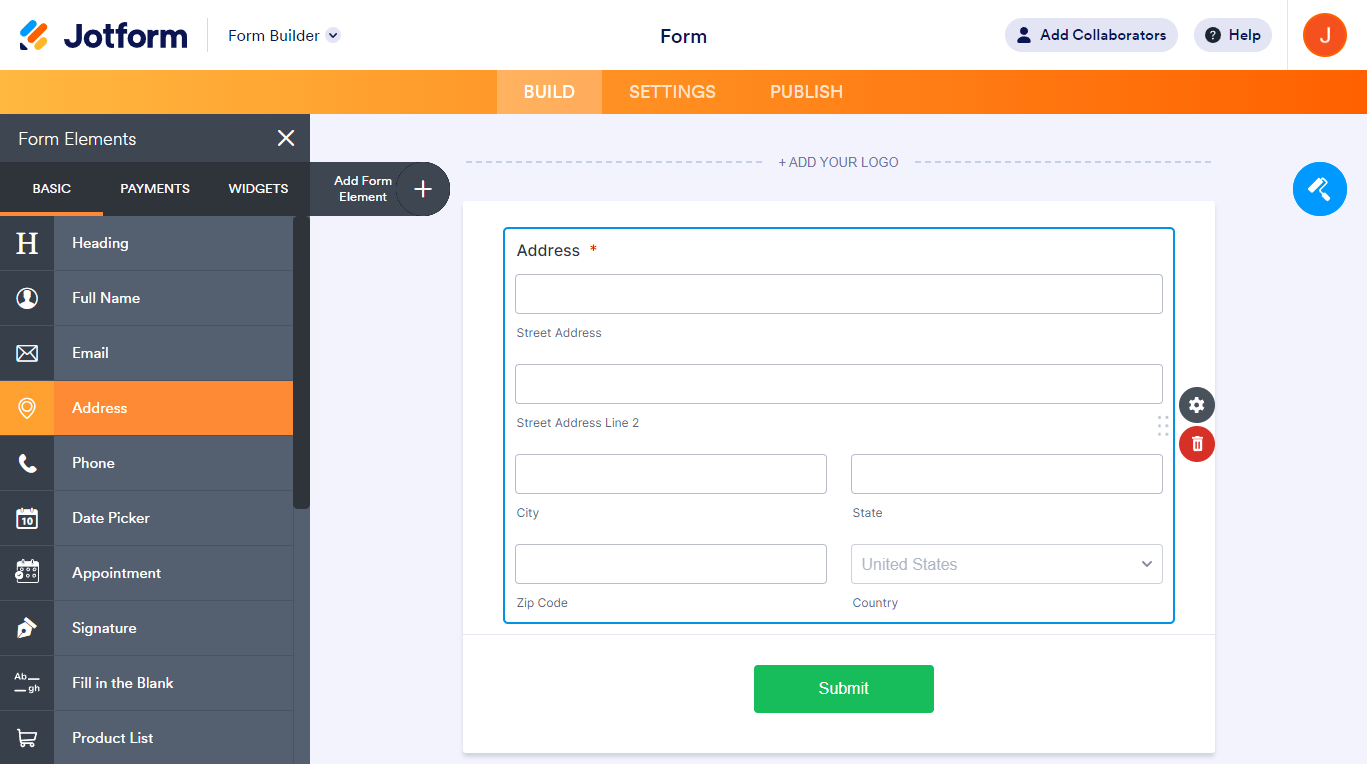Click the Heading element icon

27,243
